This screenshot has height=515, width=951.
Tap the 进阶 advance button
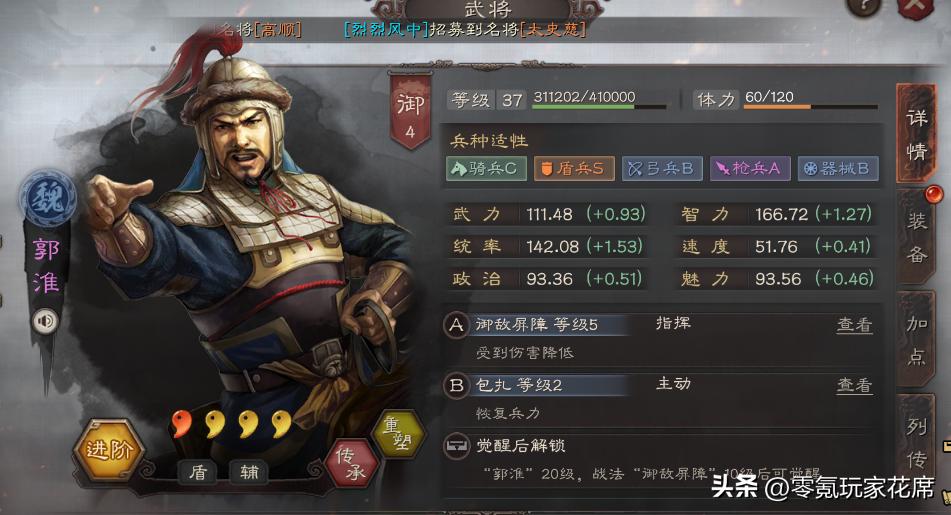point(109,450)
